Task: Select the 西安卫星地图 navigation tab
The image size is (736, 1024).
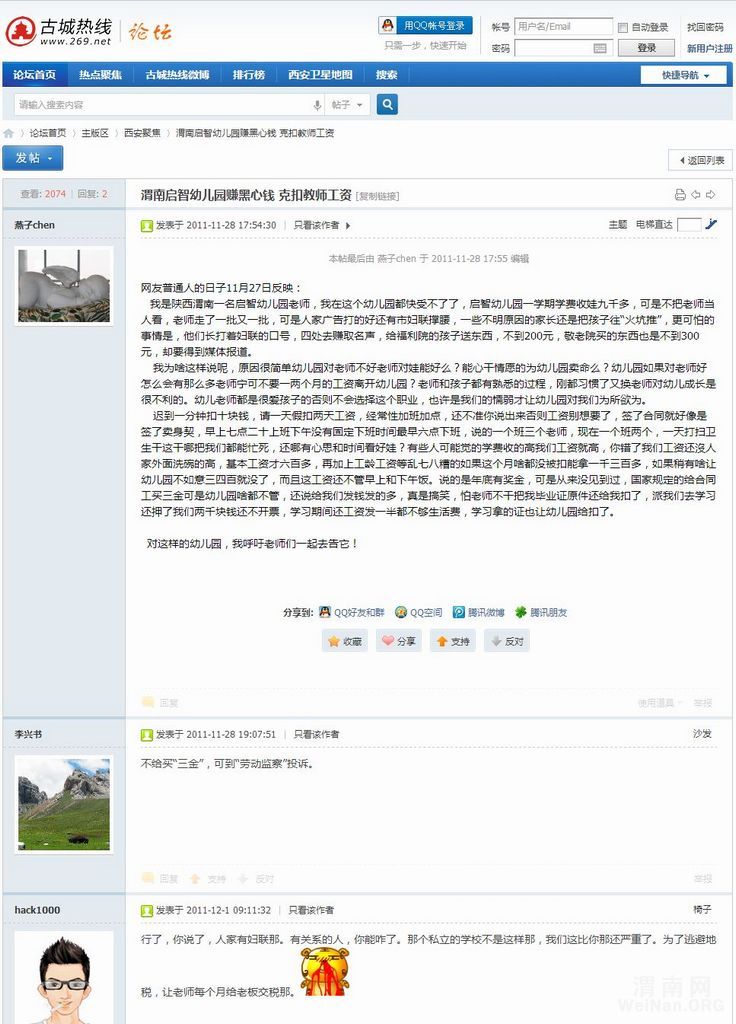Action: 320,75
